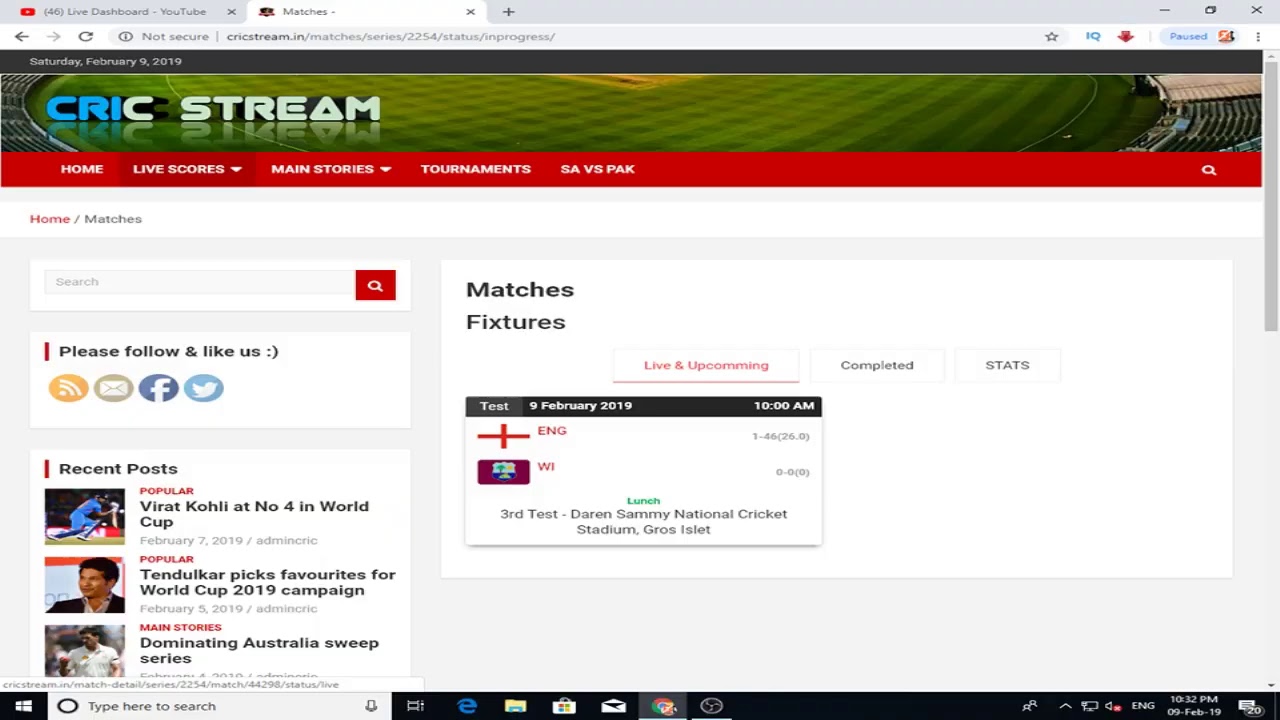
Task: Open the TOURNAMENTS menu item
Action: (x=476, y=169)
